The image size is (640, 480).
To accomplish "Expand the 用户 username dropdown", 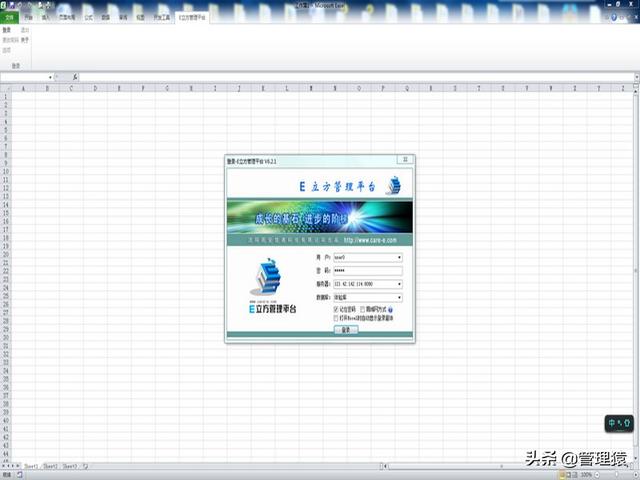I will click(399, 258).
